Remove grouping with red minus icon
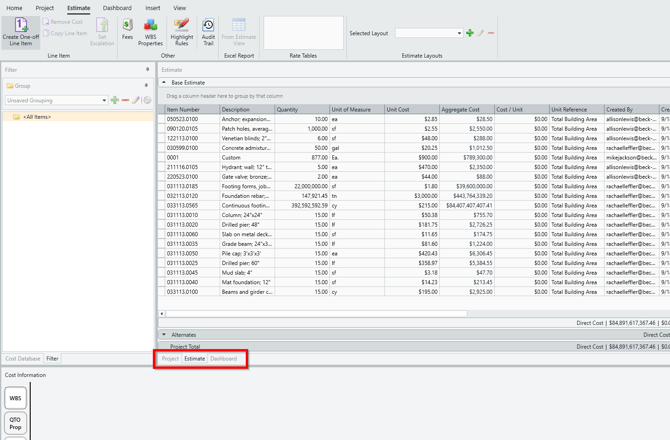670x440 pixels. tap(125, 100)
